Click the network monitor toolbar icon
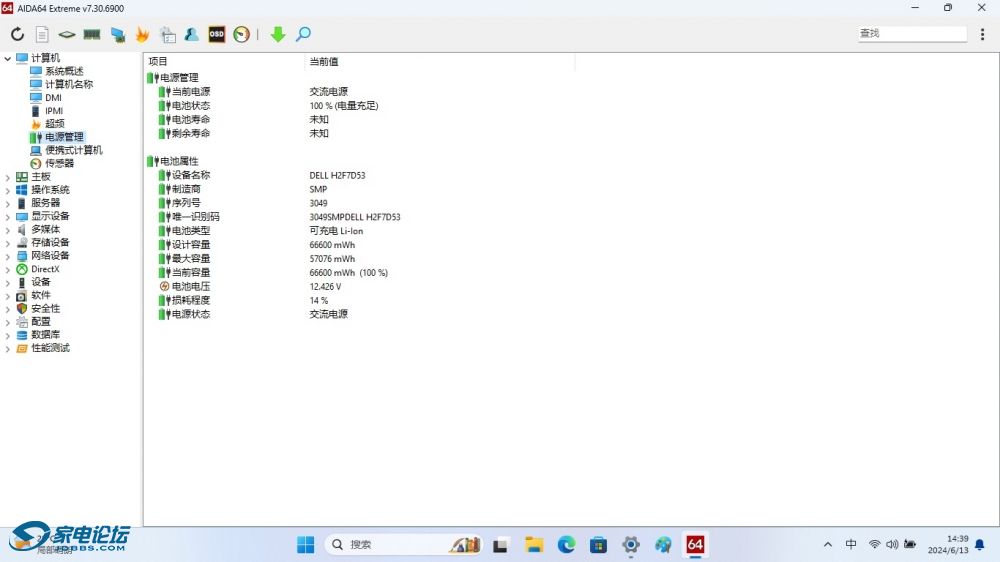Viewport: 1000px width, 562px height. [117, 34]
